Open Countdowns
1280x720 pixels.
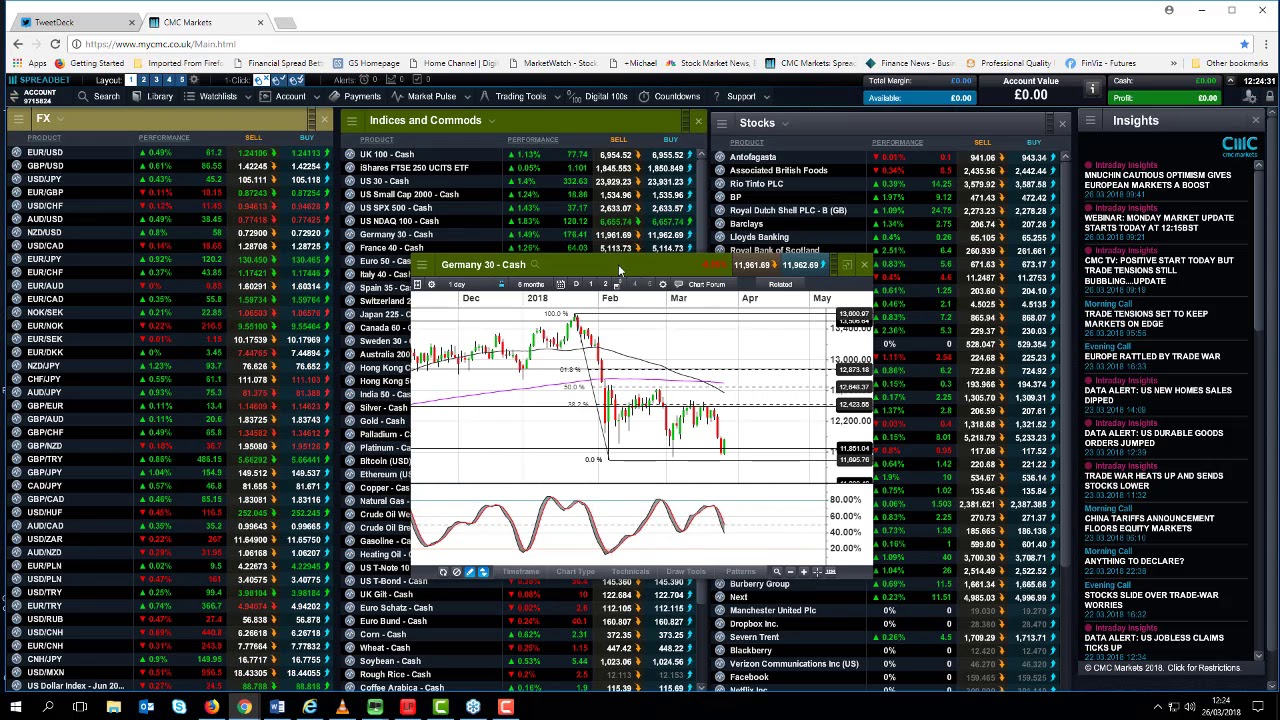point(670,97)
